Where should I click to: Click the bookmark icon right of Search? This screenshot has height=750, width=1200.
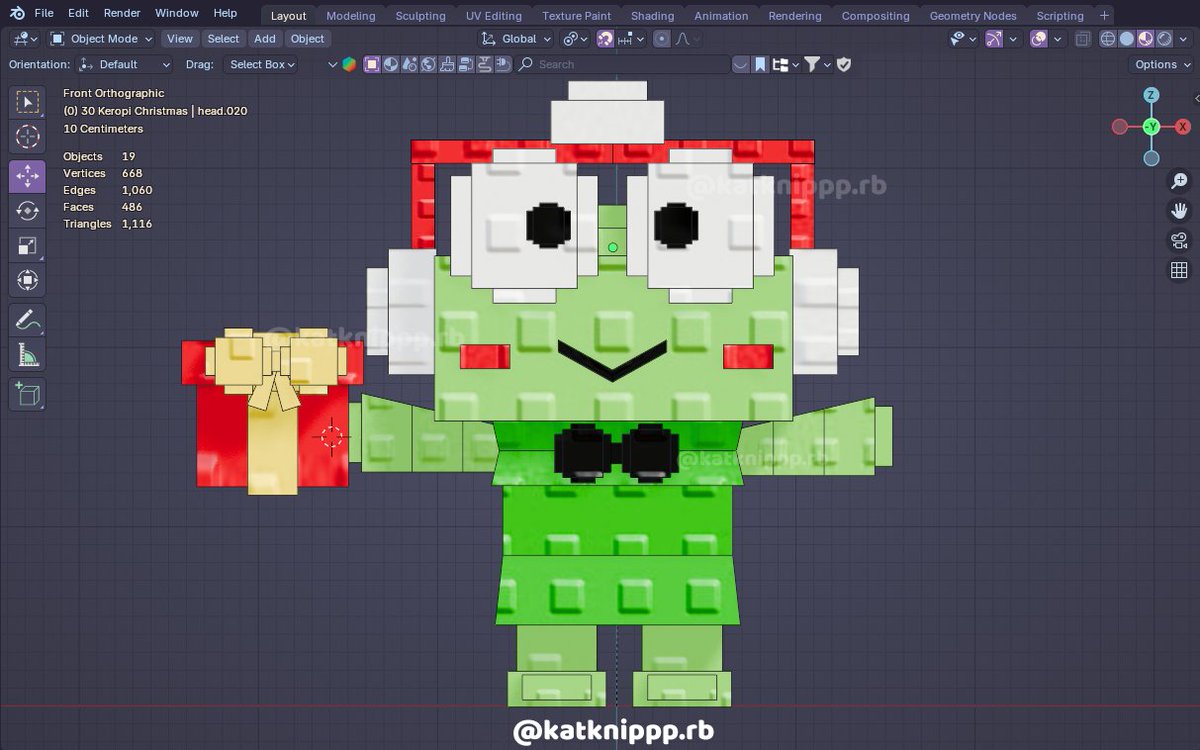(x=760, y=64)
